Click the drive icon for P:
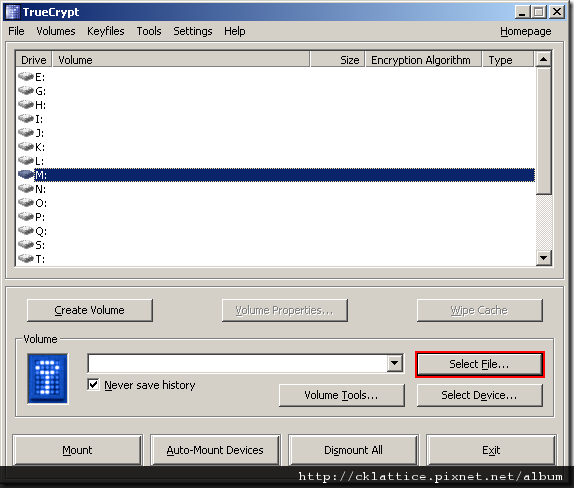 point(26,217)
